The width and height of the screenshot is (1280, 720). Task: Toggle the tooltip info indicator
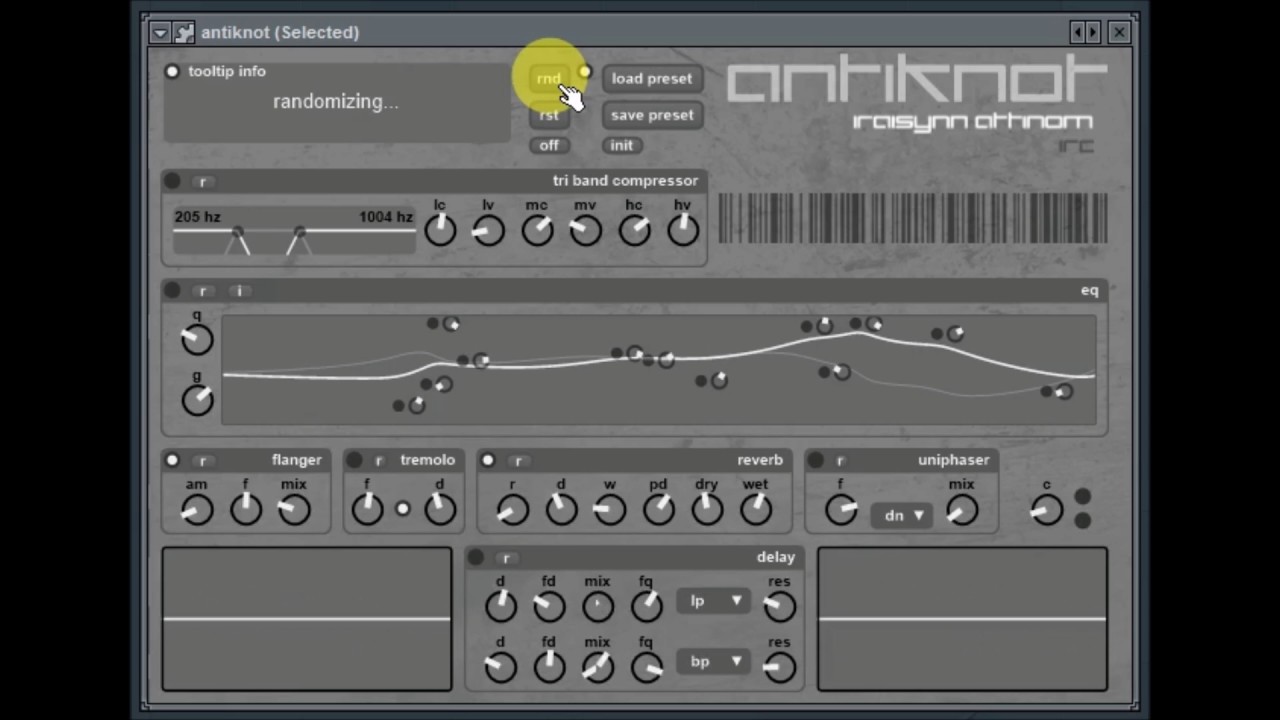(x=172, y=72)
